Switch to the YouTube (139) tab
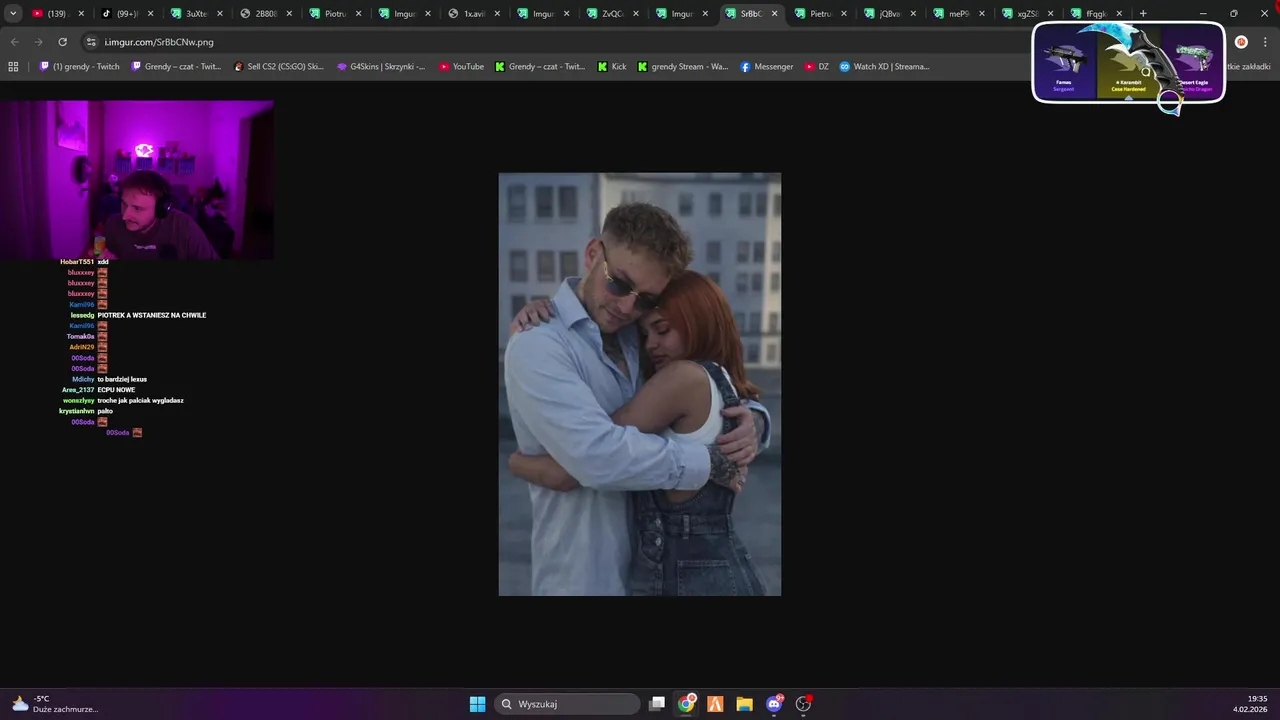1280x720 pixels. click(x=57, y=14)
